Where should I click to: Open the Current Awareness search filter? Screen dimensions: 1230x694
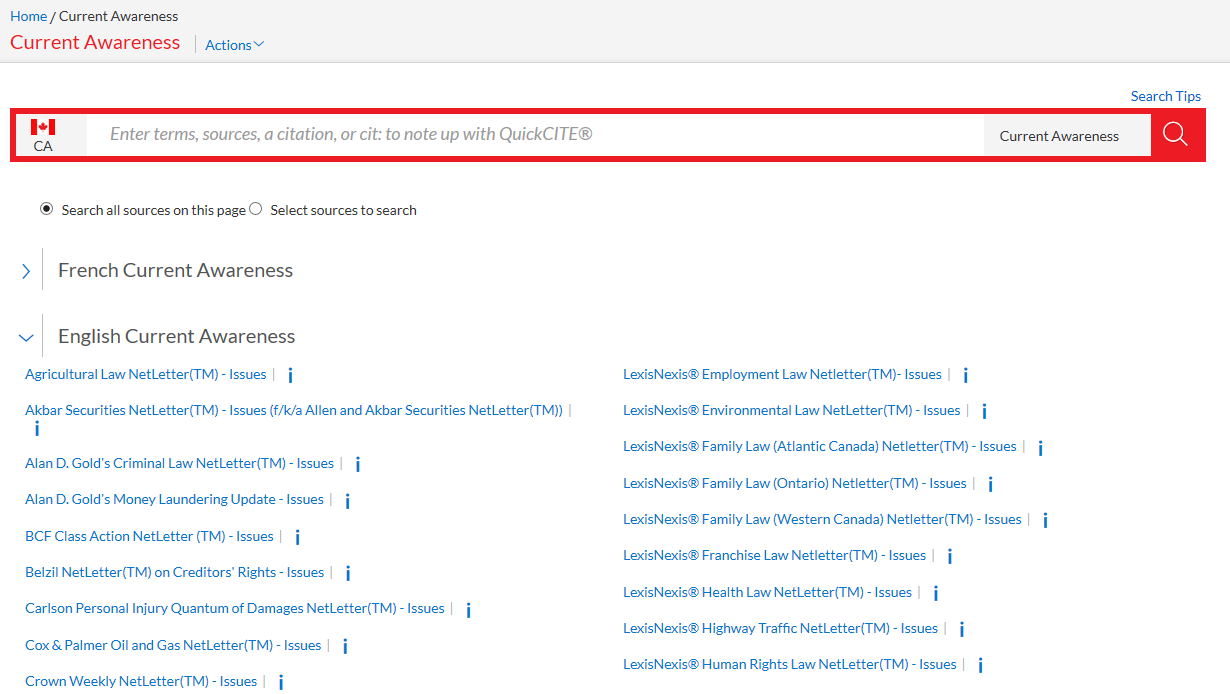[x=1067, y=135]
